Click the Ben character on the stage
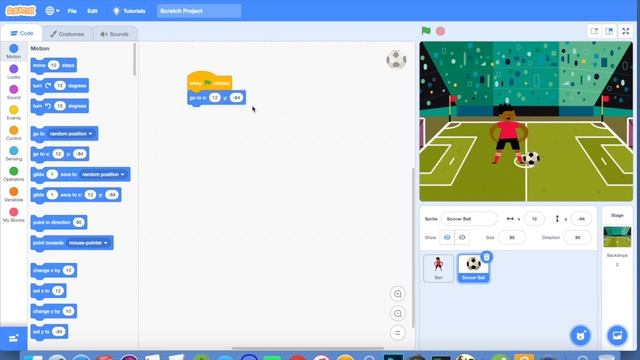640x360 pixels. (x=507, y=133)
